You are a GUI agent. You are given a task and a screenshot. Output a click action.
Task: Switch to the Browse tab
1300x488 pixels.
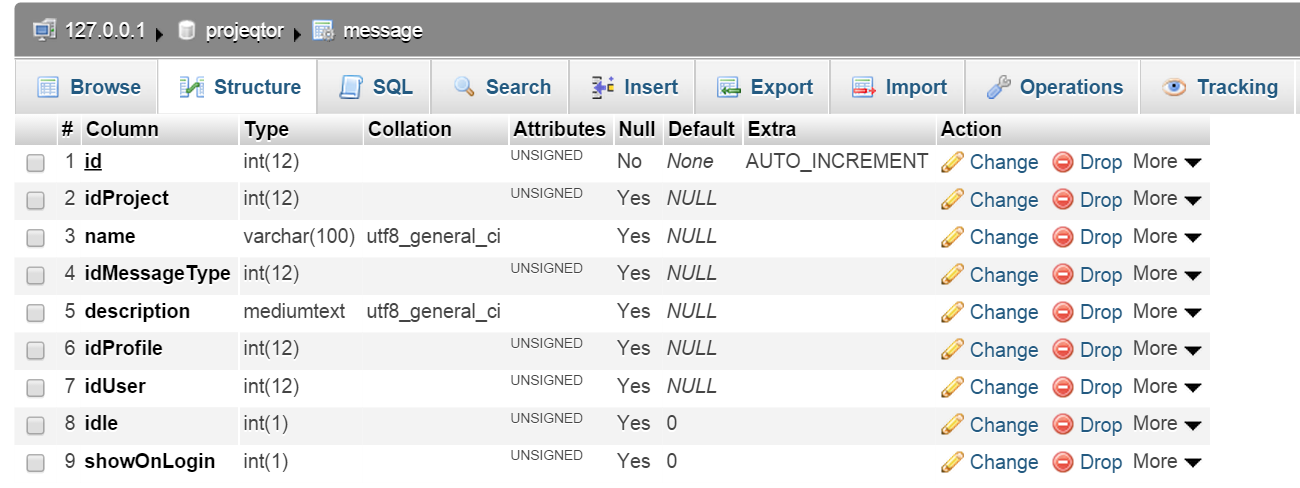[87, 87]
